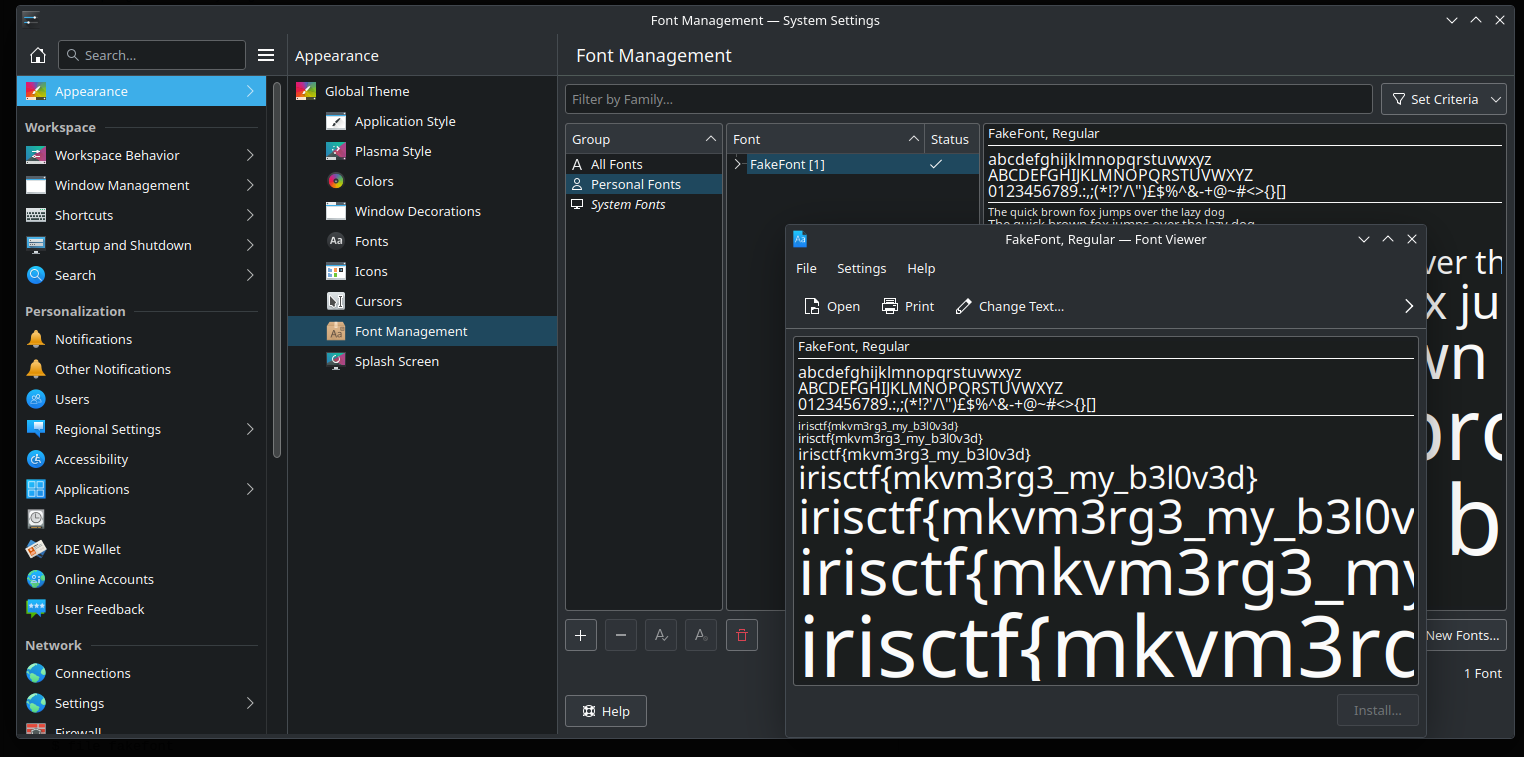Click the User Feedback icon

click(36, 609)
